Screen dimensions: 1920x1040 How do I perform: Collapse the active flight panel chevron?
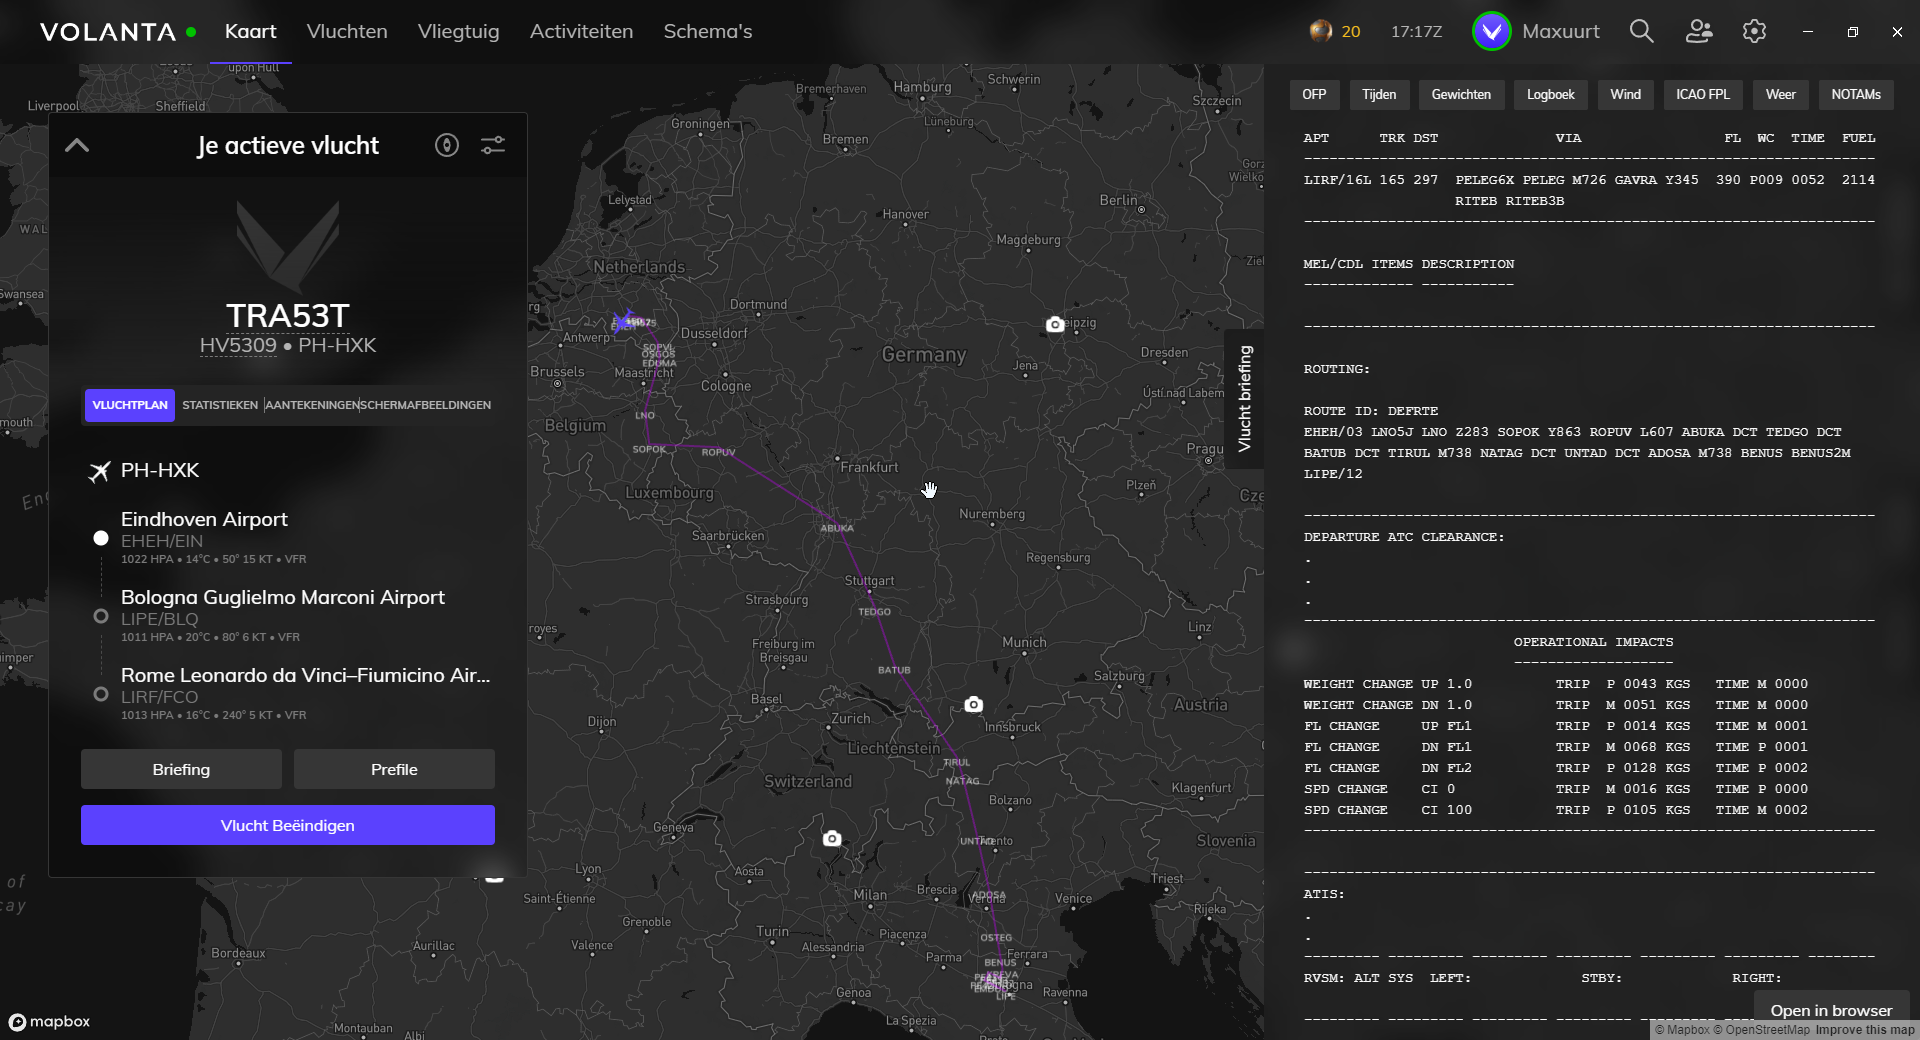(x=77, y=145)
